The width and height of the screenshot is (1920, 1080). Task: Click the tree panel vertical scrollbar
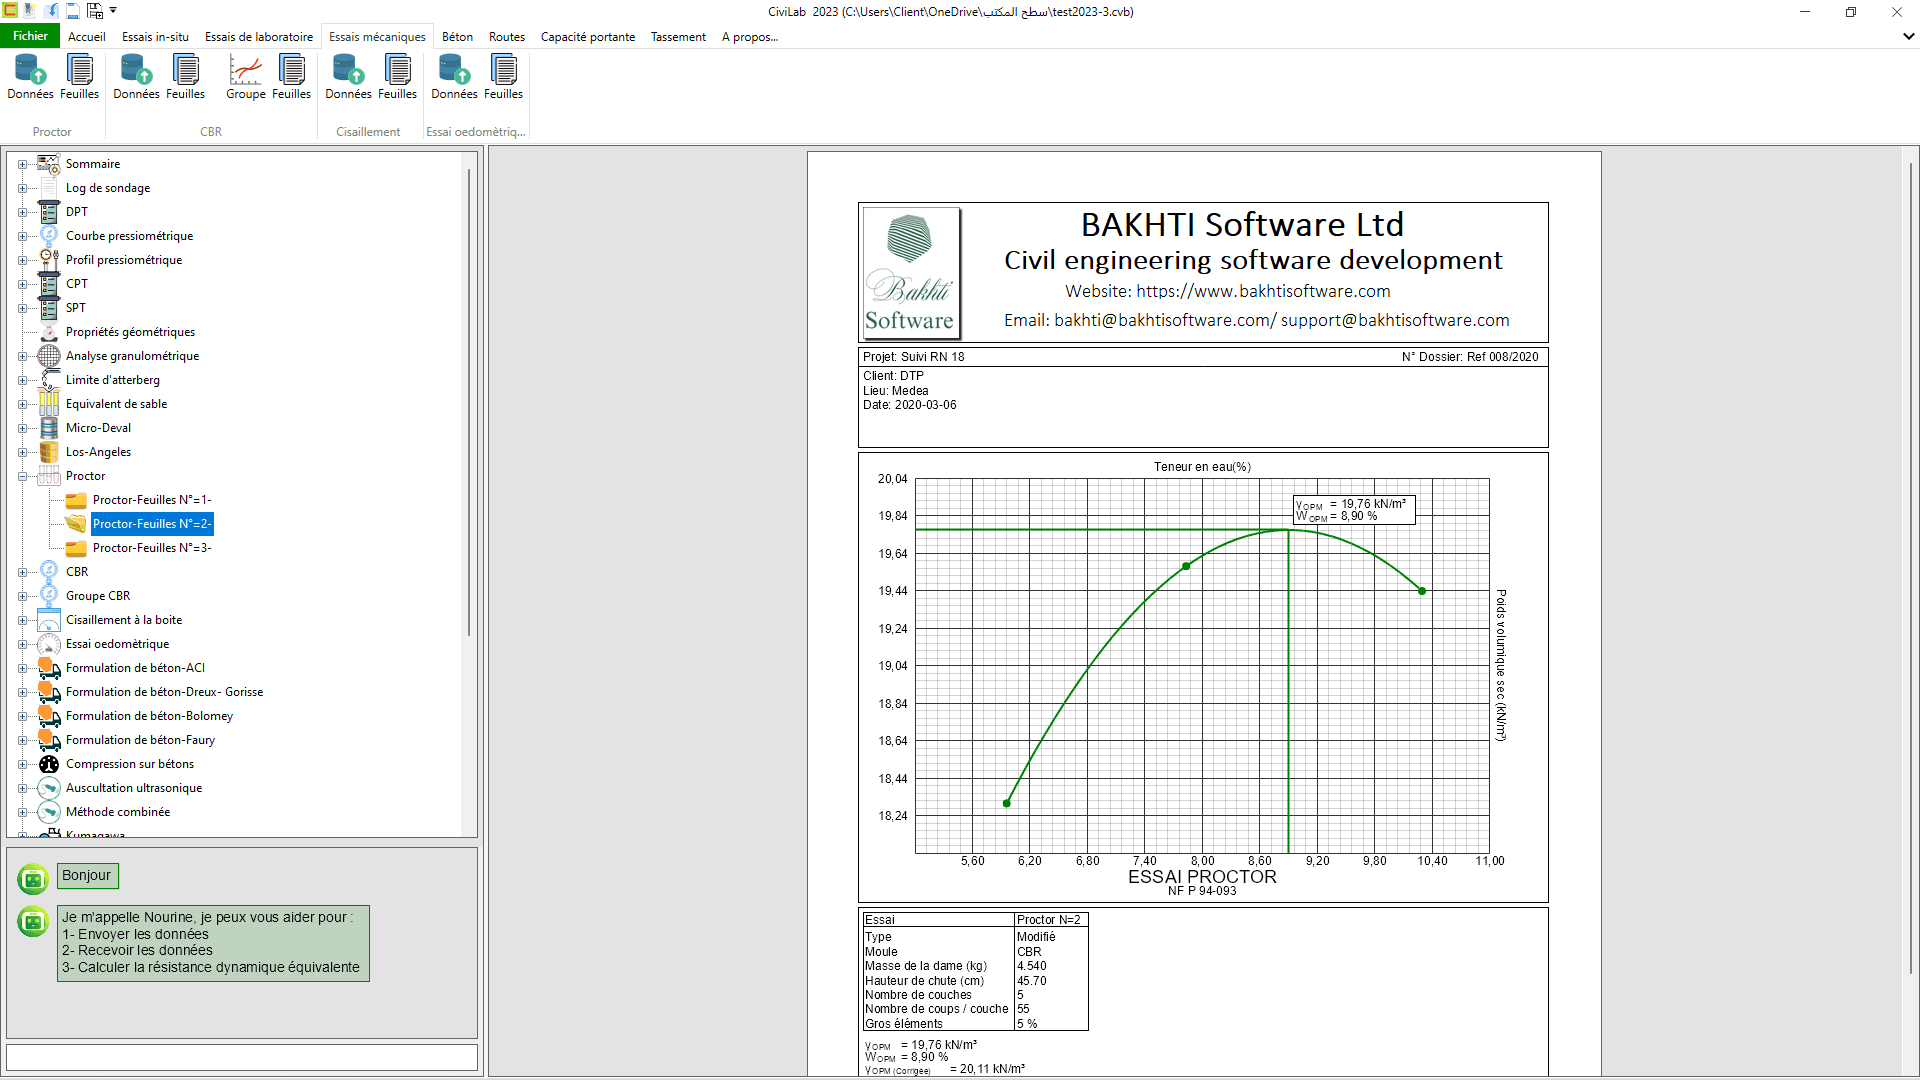tap(468, 400)
